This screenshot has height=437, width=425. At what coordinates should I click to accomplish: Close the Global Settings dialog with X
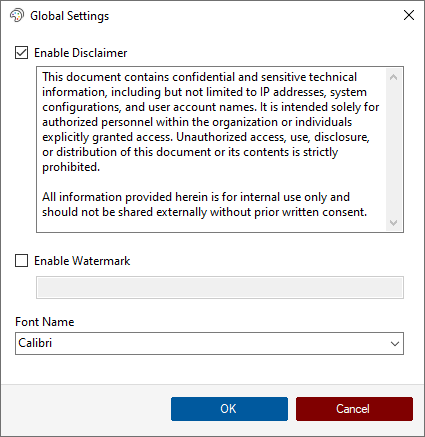(409, 15)
